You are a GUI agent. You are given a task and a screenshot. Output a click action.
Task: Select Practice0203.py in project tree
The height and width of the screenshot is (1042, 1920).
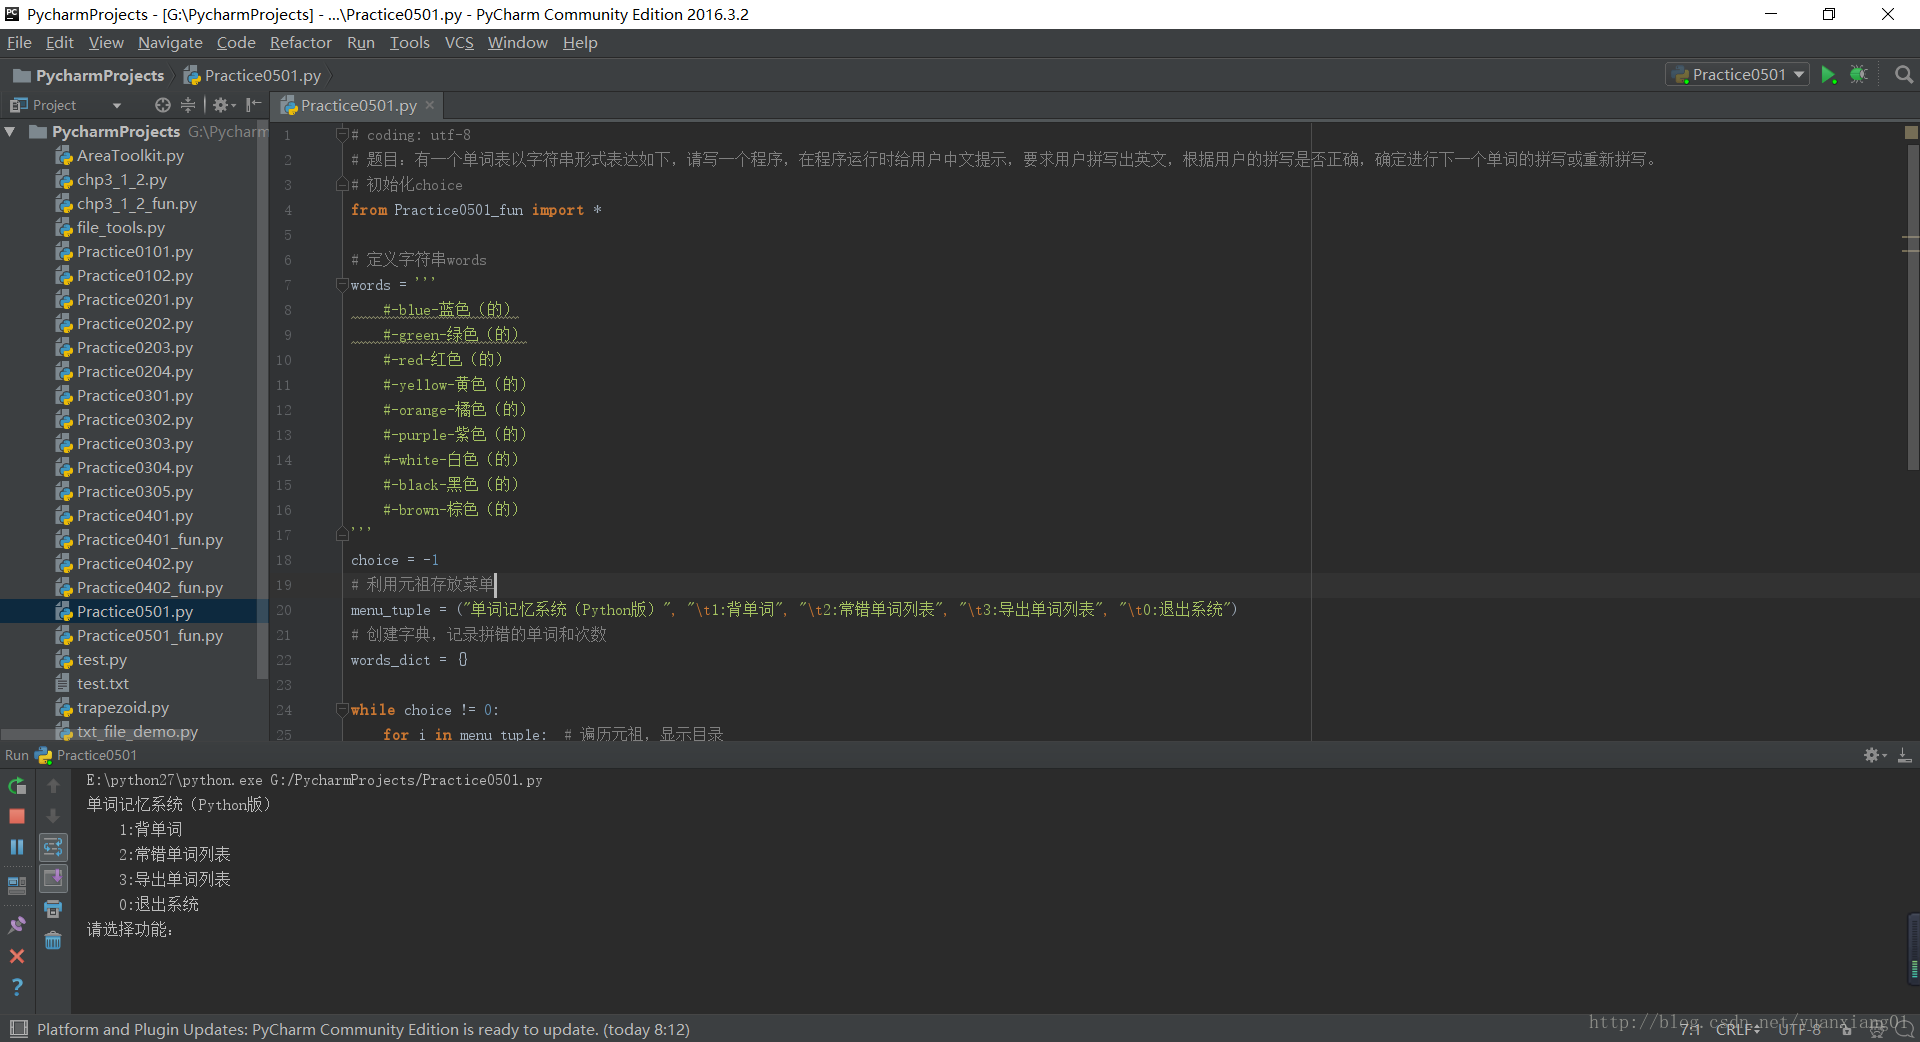(x=135, y=348)
